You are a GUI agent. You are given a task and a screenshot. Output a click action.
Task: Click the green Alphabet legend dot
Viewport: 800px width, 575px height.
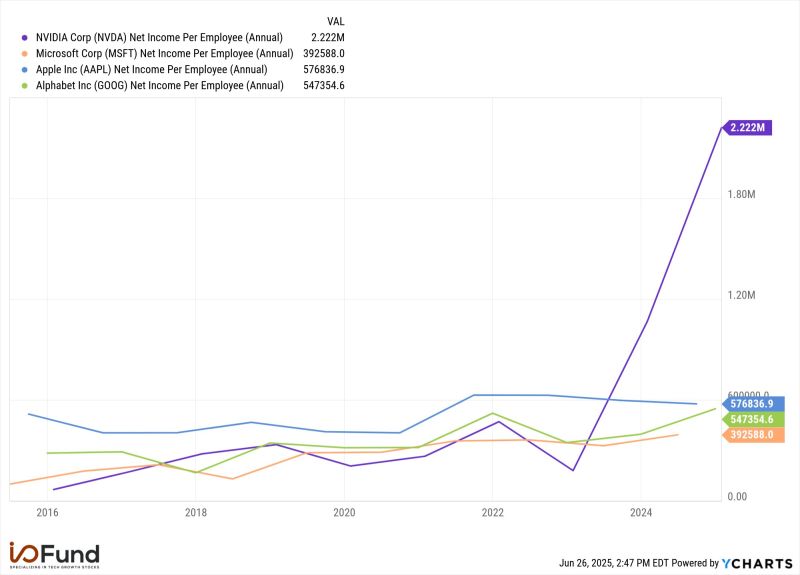coord(23,85)
